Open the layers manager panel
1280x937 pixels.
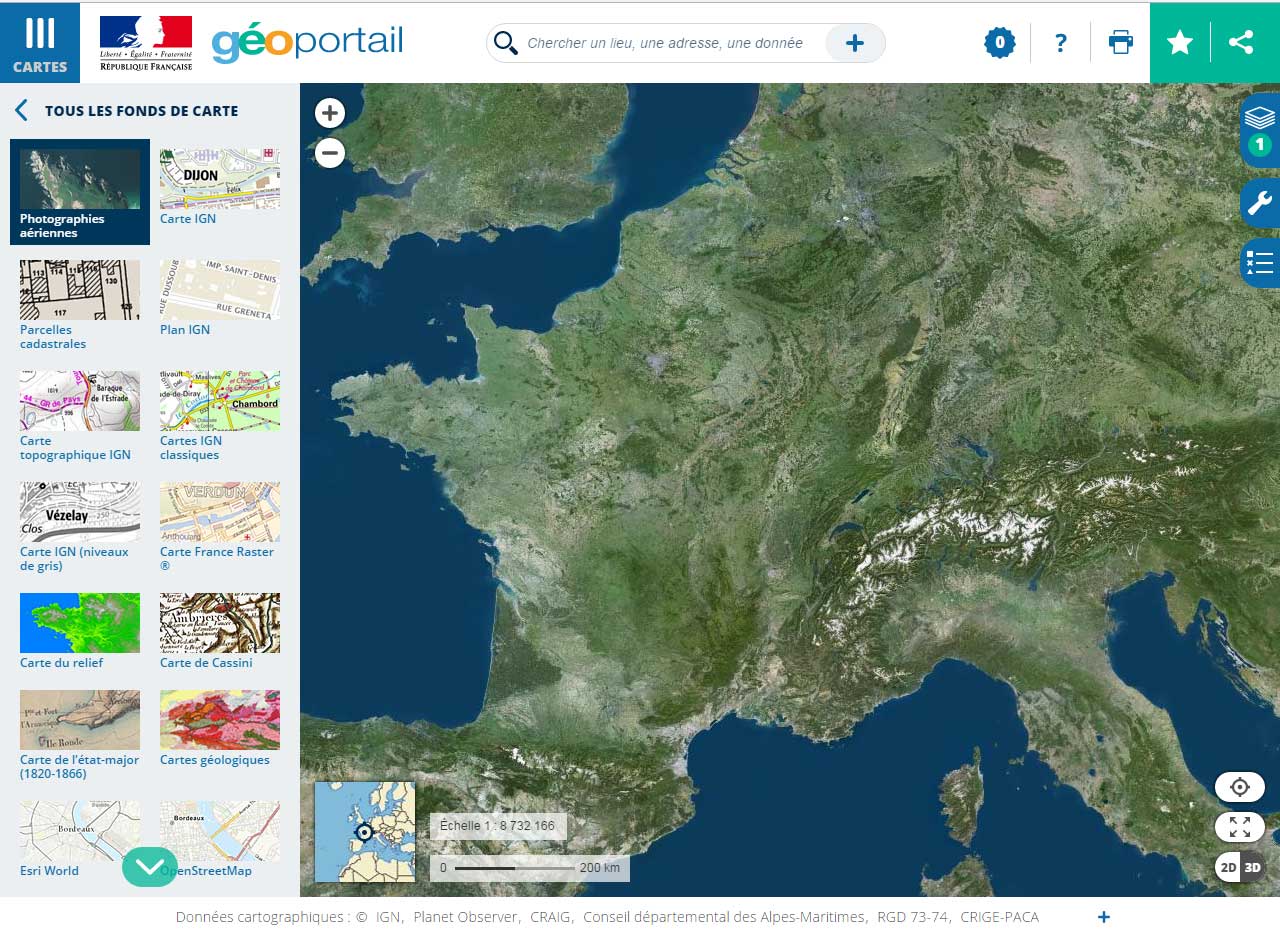pyautogui.click(x=1260, y=130)
